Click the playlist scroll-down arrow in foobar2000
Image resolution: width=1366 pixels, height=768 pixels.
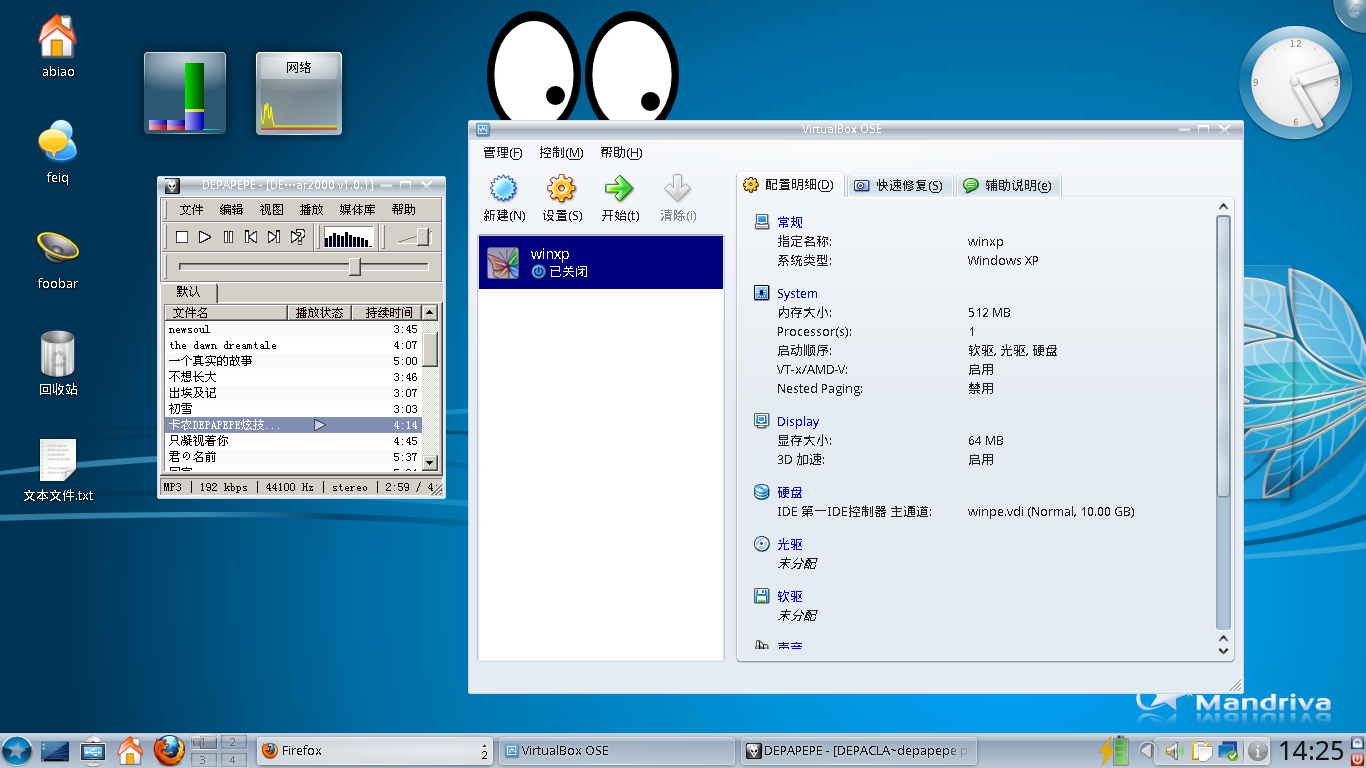(x=430, y=462)
